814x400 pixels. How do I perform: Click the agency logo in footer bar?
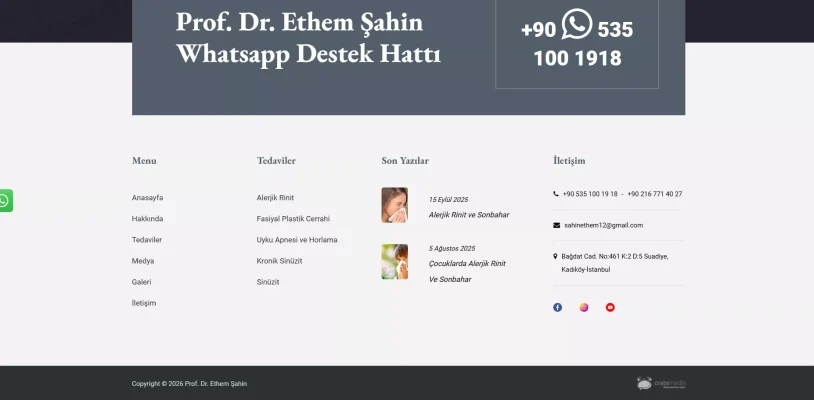click(x=659, y=383)
